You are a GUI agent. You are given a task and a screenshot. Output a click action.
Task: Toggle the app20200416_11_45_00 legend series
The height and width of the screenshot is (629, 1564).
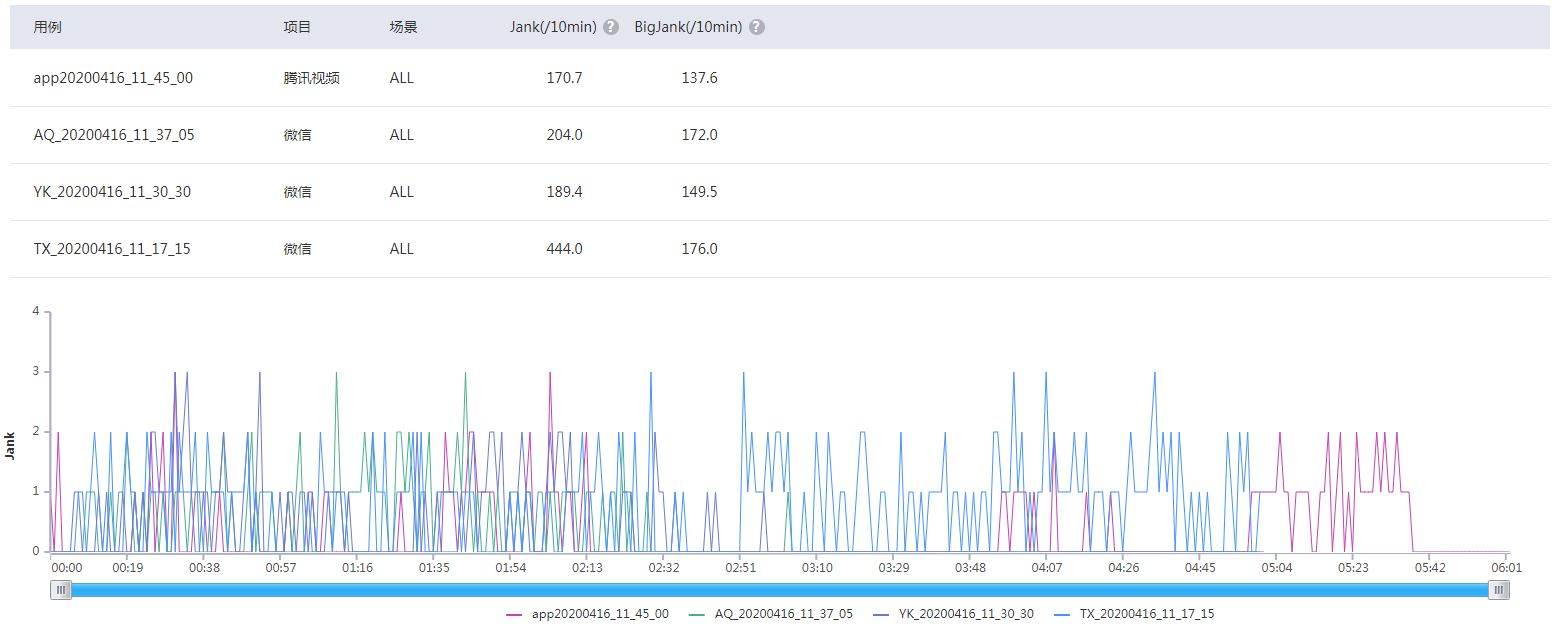(588, 614)
